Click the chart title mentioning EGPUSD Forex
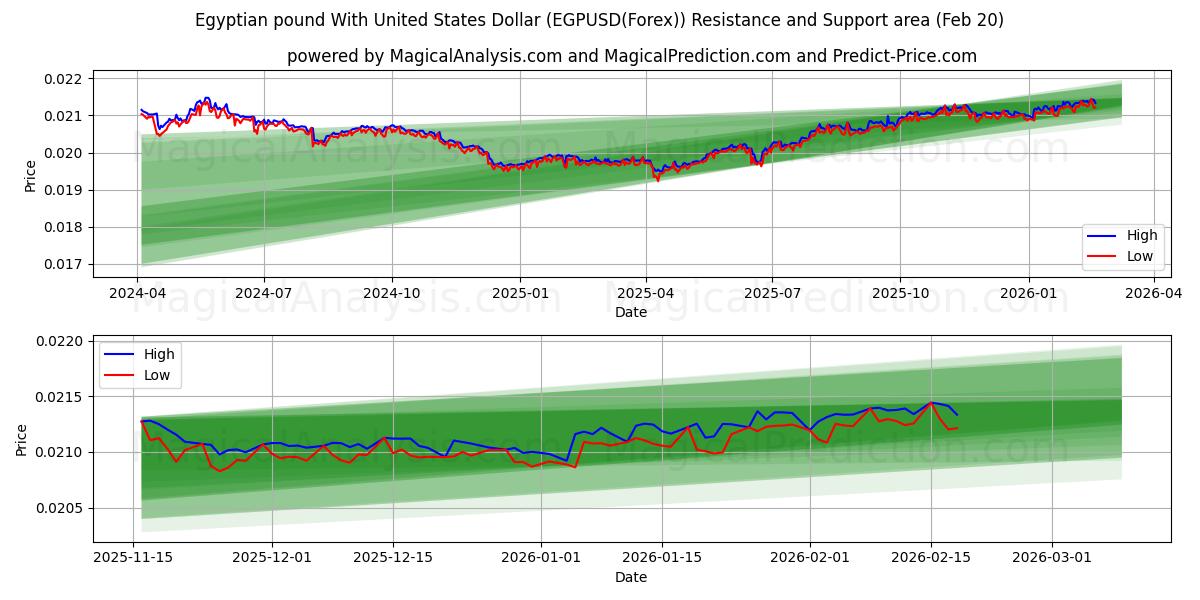This screenshot has width=1200, height=600. tap(600, 19)
